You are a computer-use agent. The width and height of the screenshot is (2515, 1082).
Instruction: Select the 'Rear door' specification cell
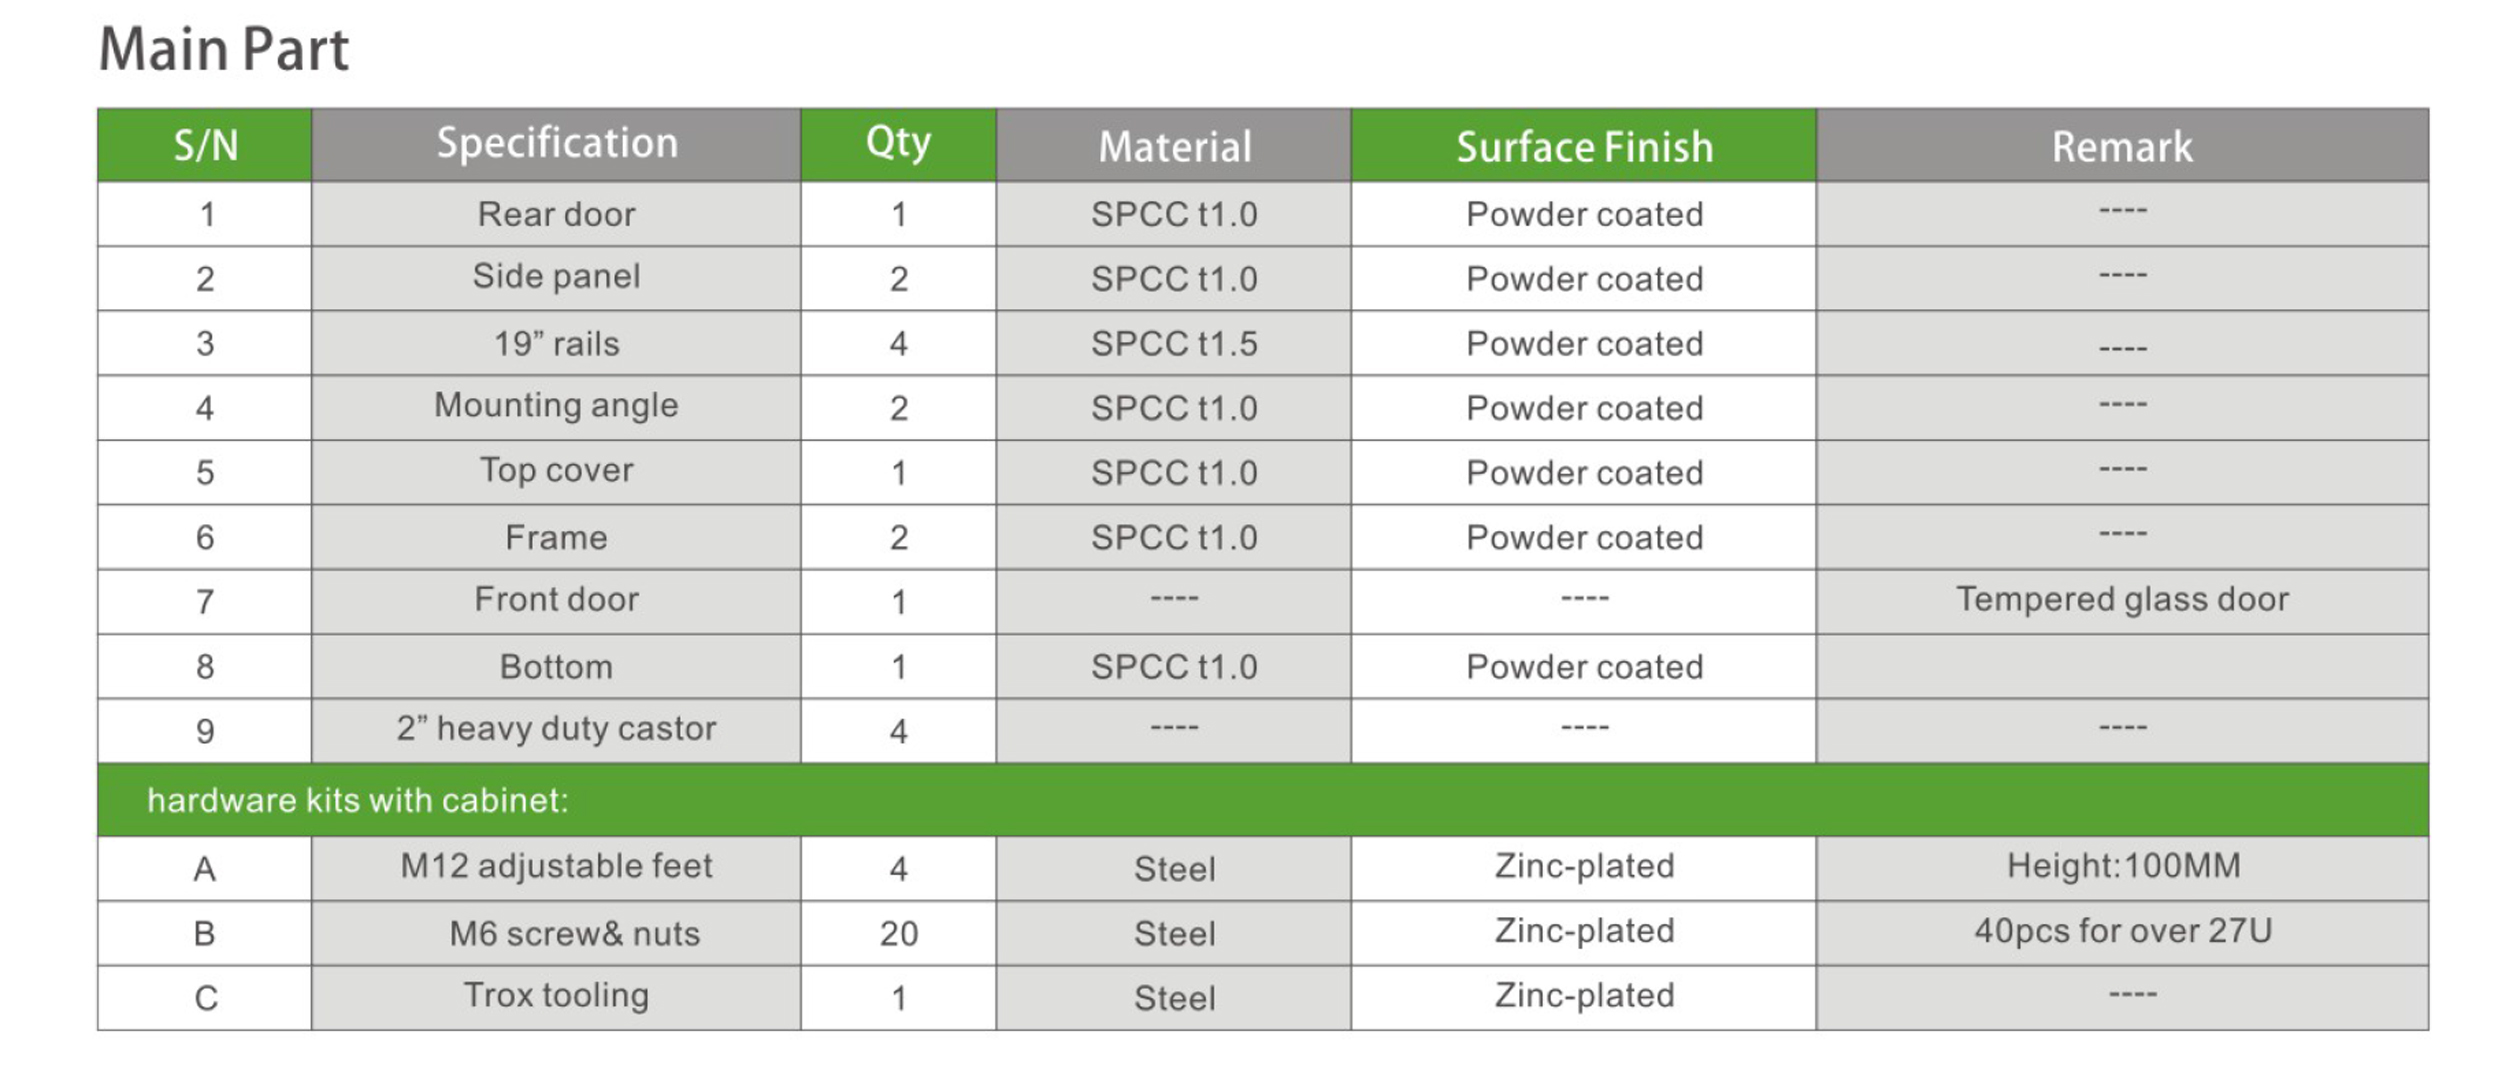[556, 214]
